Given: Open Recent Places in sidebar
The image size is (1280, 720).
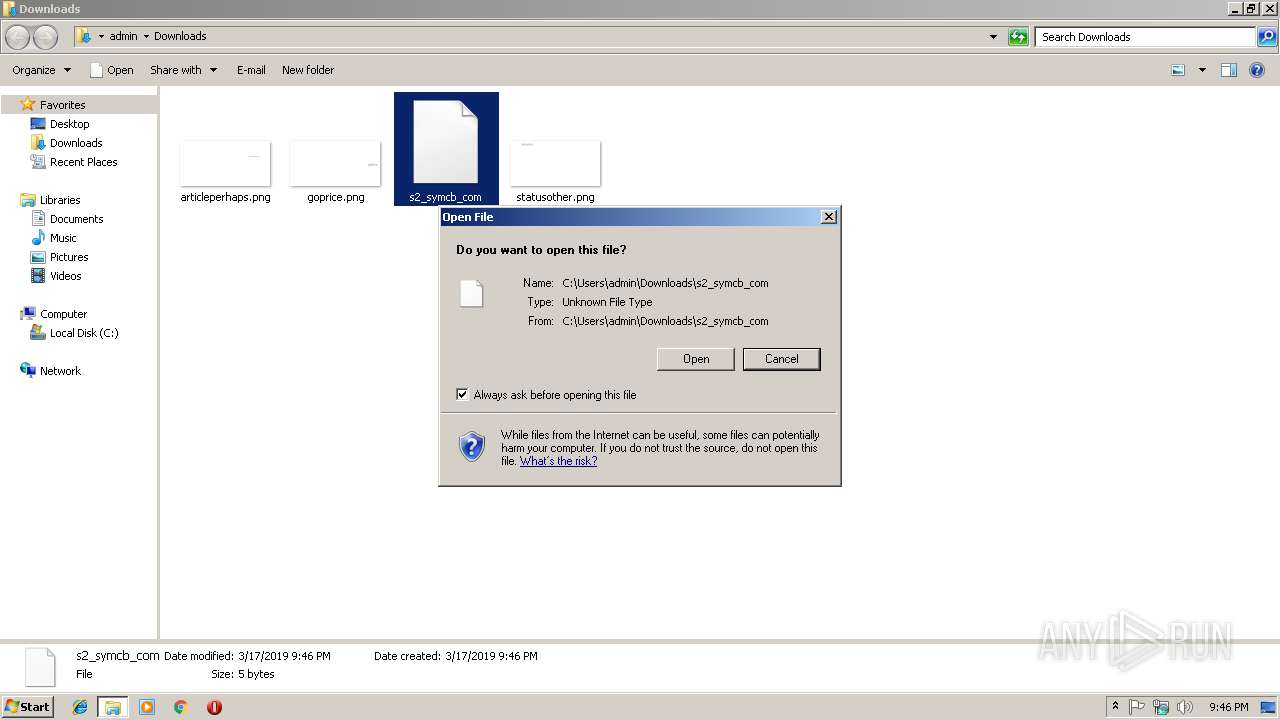Looking at the screenshot, I should [x=83, y=162].
